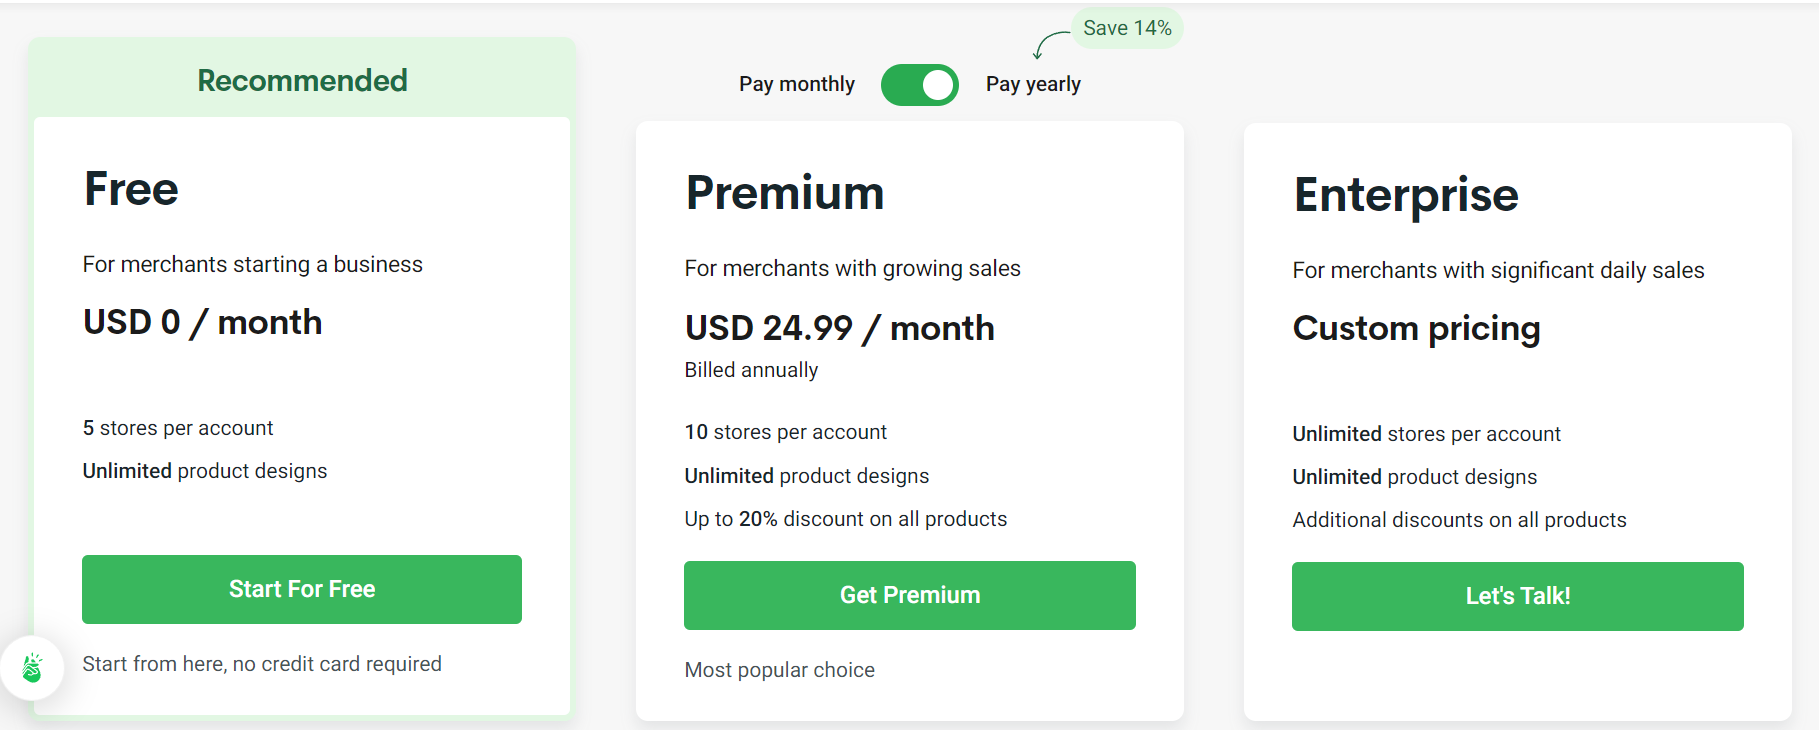Click the Free plan heading

click(130, 190)
